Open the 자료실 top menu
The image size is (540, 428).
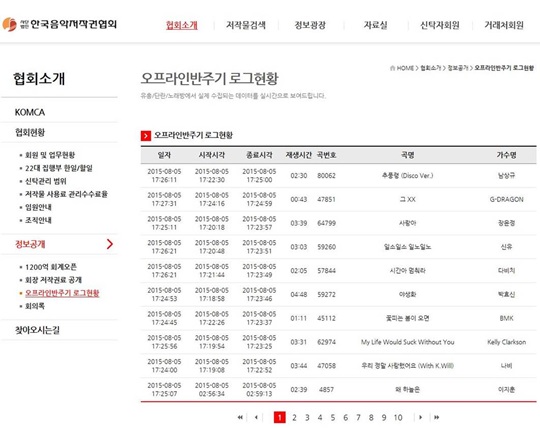coord(375,25)
